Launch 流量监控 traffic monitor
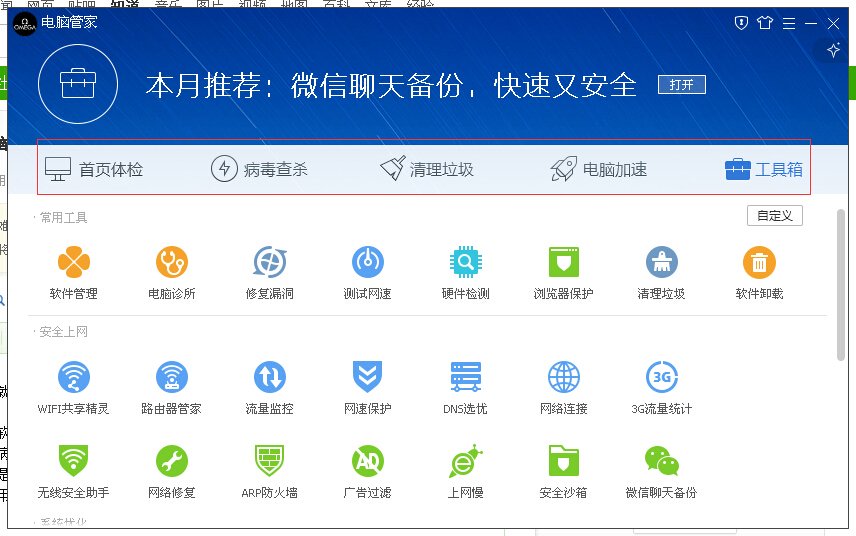This screenshot has width=856, height=536. tap(270, 388)
